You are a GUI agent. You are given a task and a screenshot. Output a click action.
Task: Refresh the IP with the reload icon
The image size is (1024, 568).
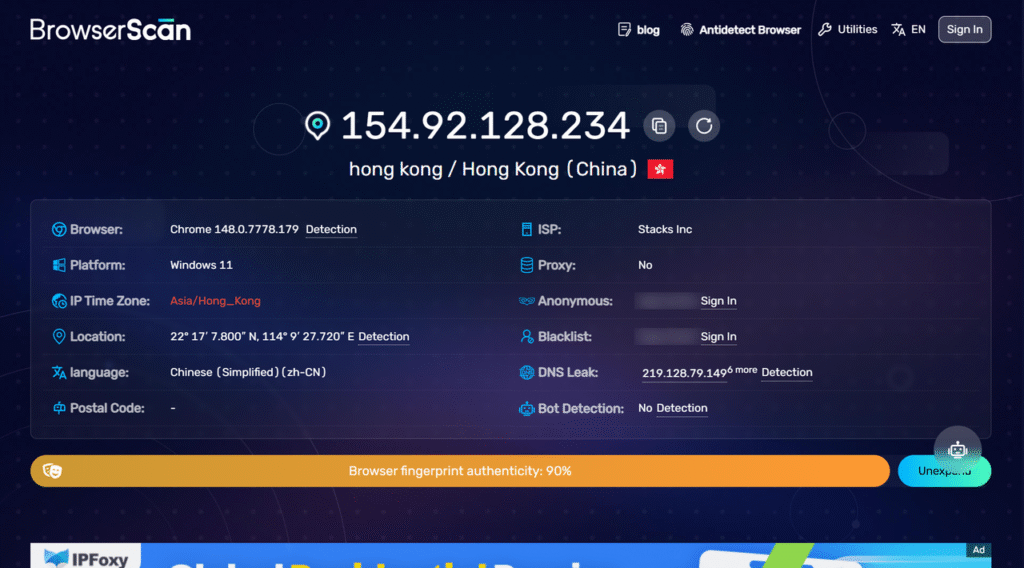point(704,125)
